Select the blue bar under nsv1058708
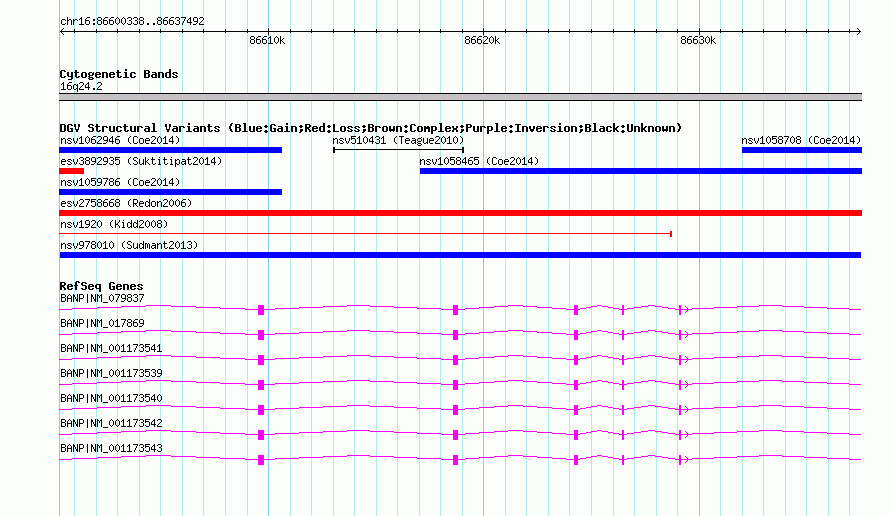The height and width of the screenshot is (516, 890). coord(801,150)
